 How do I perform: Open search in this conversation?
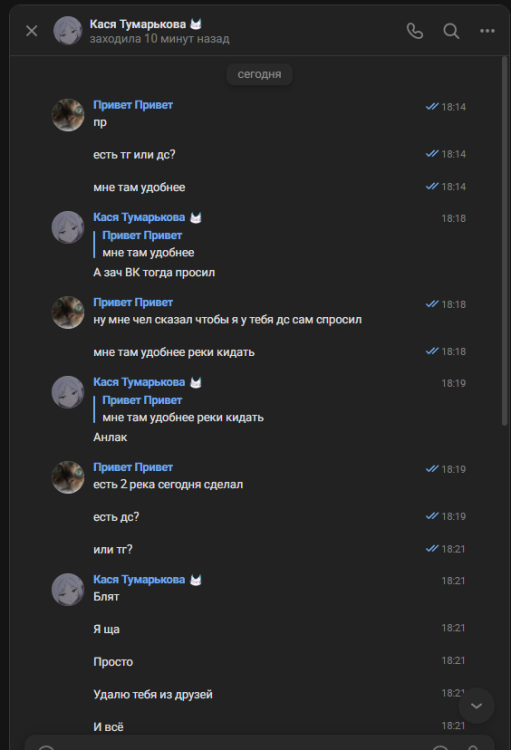[x=451, y=31]
